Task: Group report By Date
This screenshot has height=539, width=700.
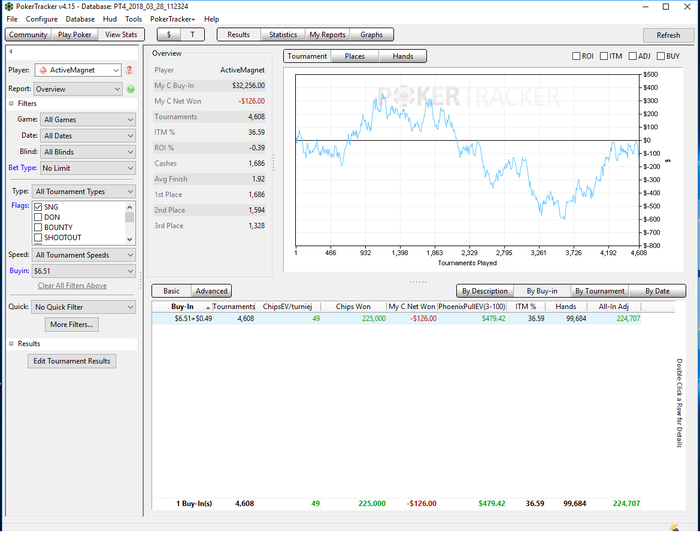Action: 657,291
